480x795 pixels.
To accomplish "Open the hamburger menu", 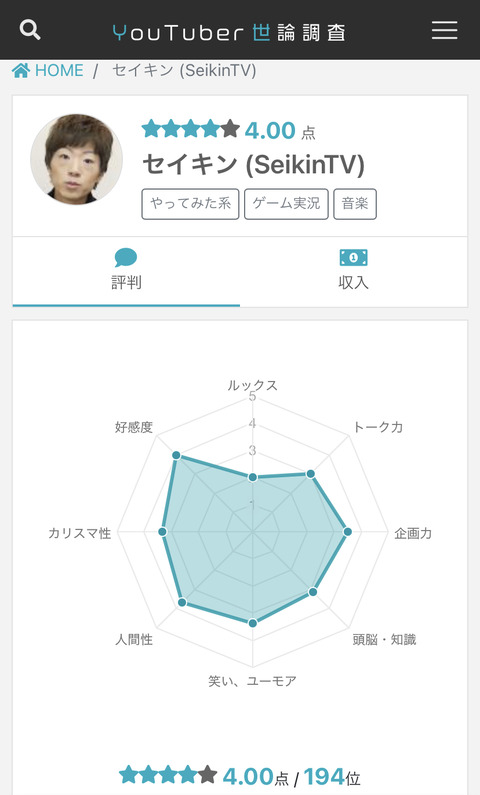I will (x=445, y=30).
